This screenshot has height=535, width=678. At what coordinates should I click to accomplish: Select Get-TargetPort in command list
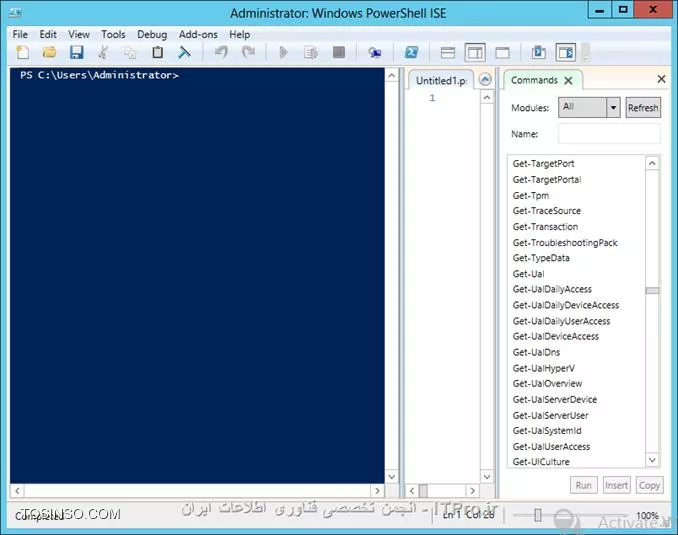pyautogui.click(x=544, y=163)
